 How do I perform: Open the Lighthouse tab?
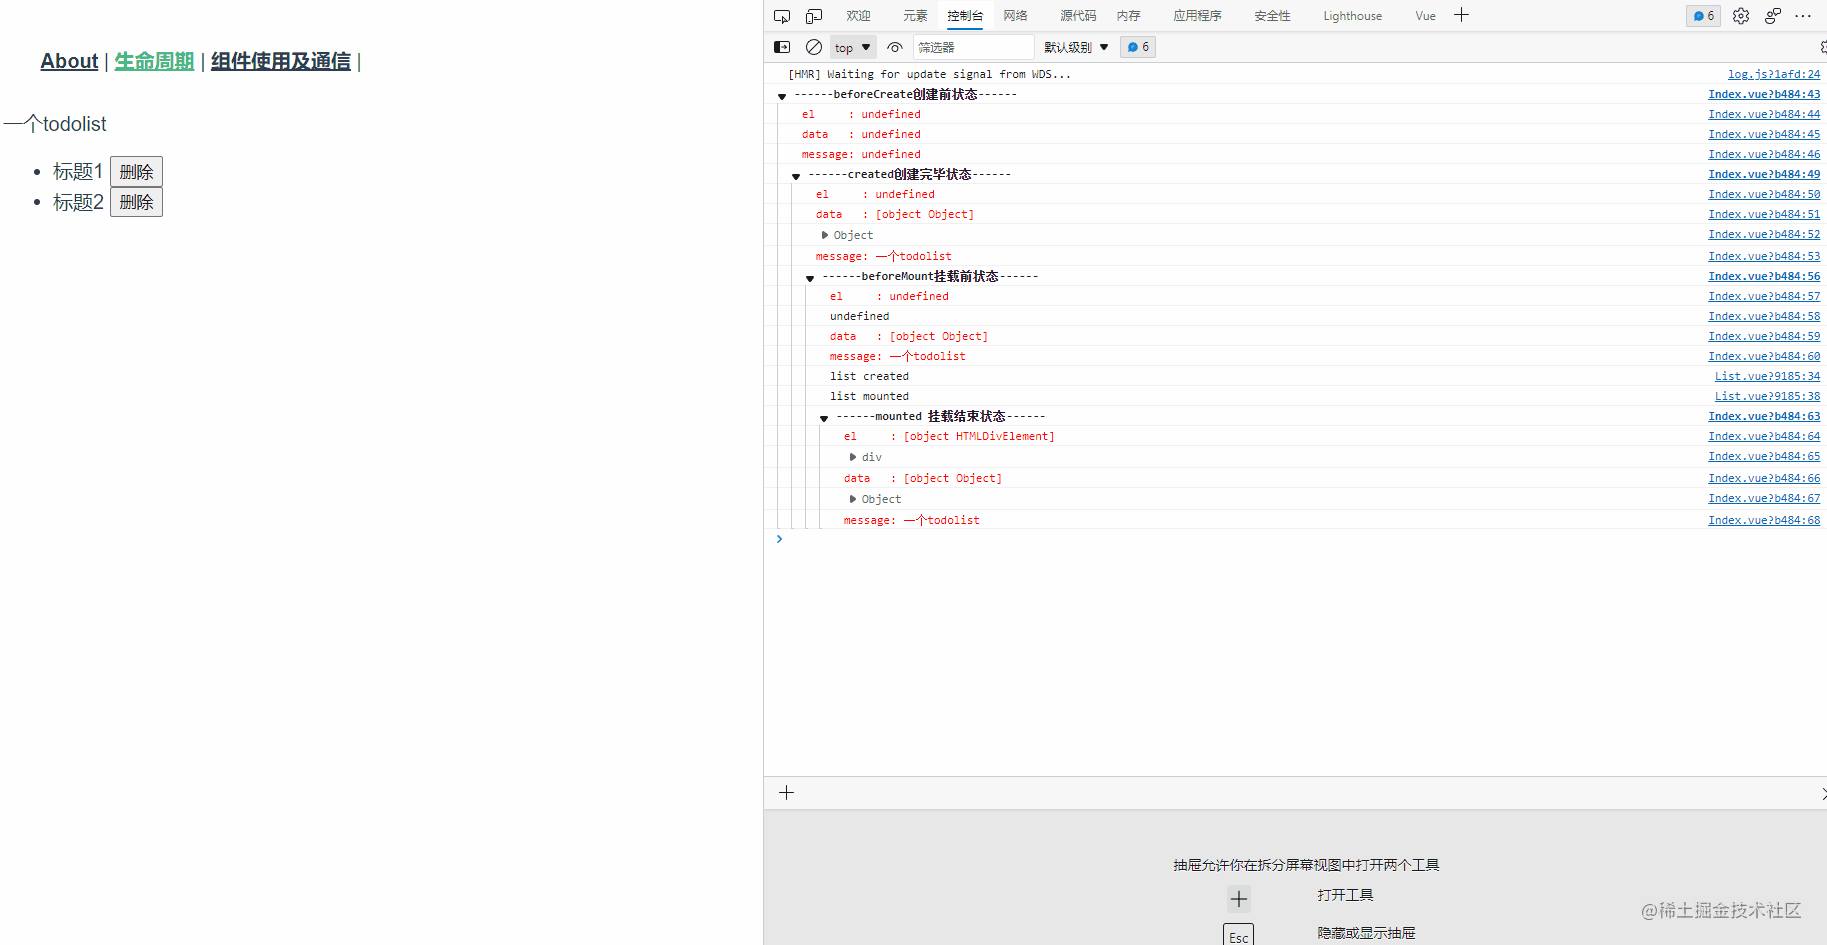[1352, 16]
